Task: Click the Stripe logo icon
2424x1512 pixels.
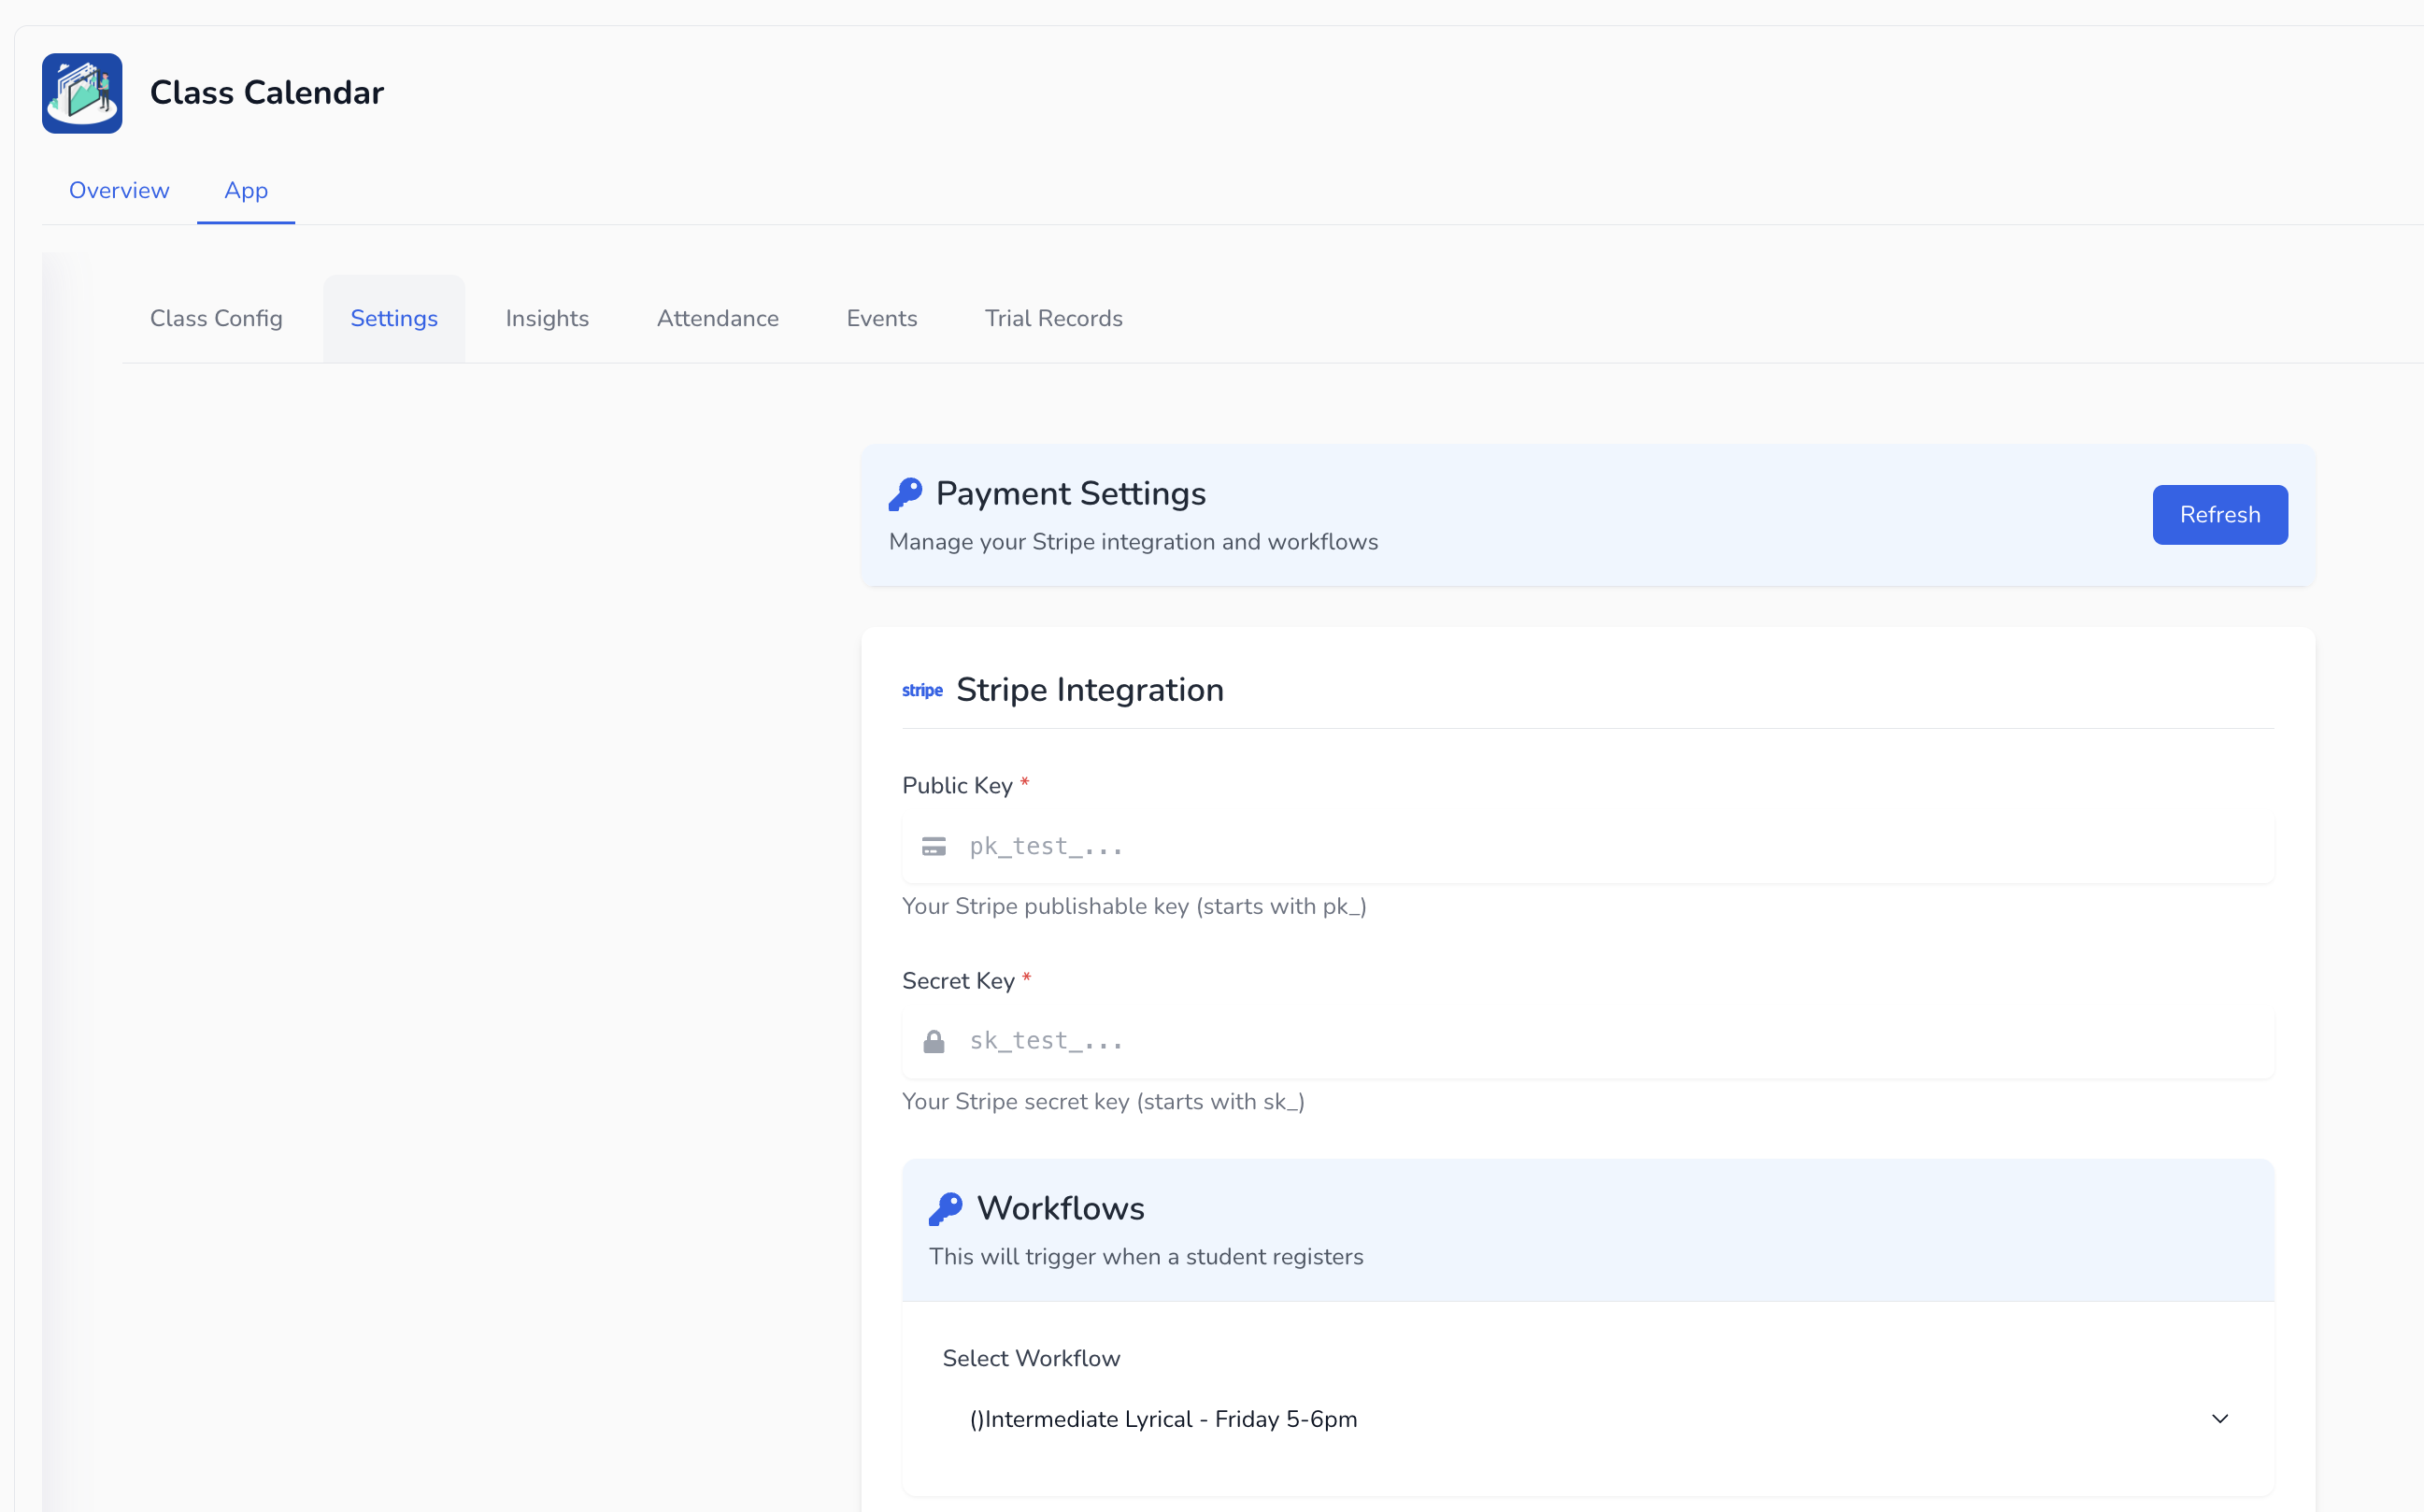Action: [922, 691]
